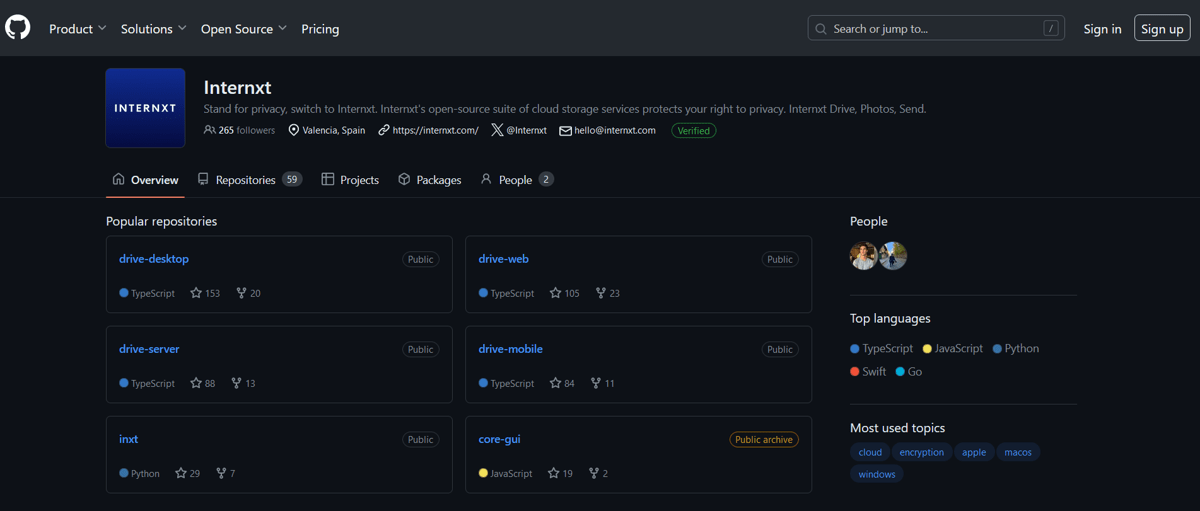1200x511 pixels.
Task: Switch to the Packages tab
Action: tap(430, 180)
